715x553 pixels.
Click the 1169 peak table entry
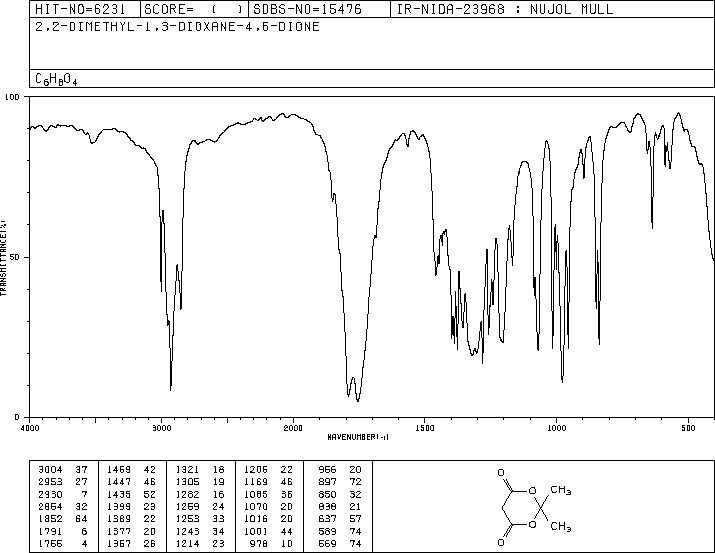268,481
